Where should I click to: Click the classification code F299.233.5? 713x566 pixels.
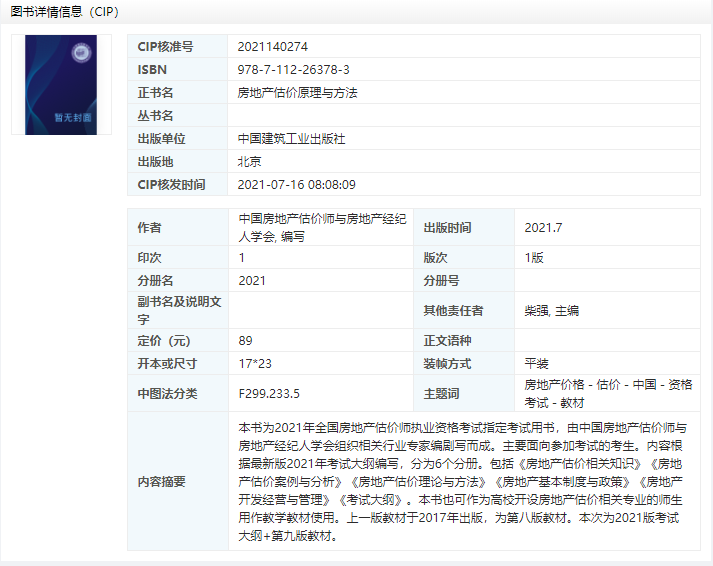(269, 393)
